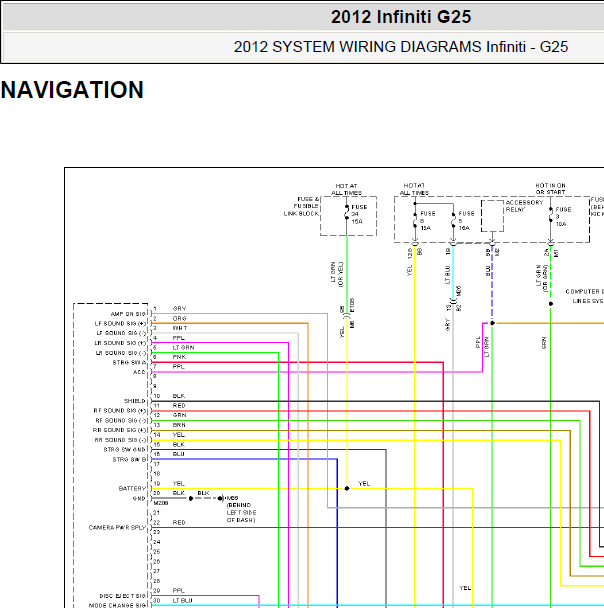This screenshot has height=608, width=604.
Task: Click the 'E106' connector label
Action: [x=352, y=306]
